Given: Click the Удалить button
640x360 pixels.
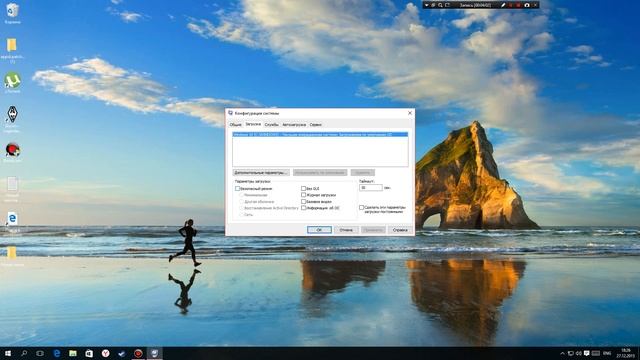Looking at the screenshot, I should [362, 173].
